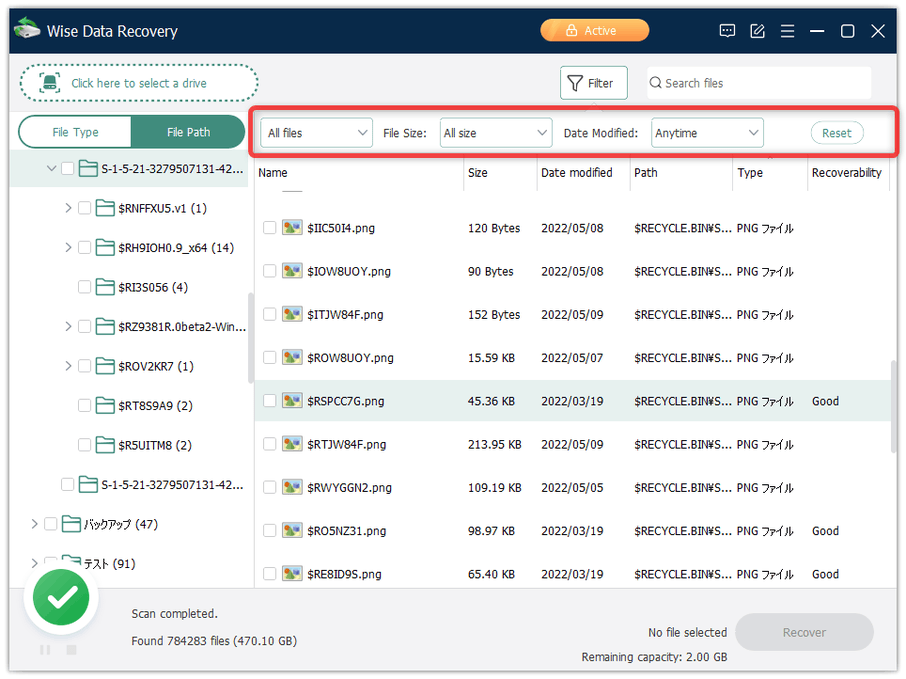Click the image icon for $IIC50I4.png

(x=292, y=228)
